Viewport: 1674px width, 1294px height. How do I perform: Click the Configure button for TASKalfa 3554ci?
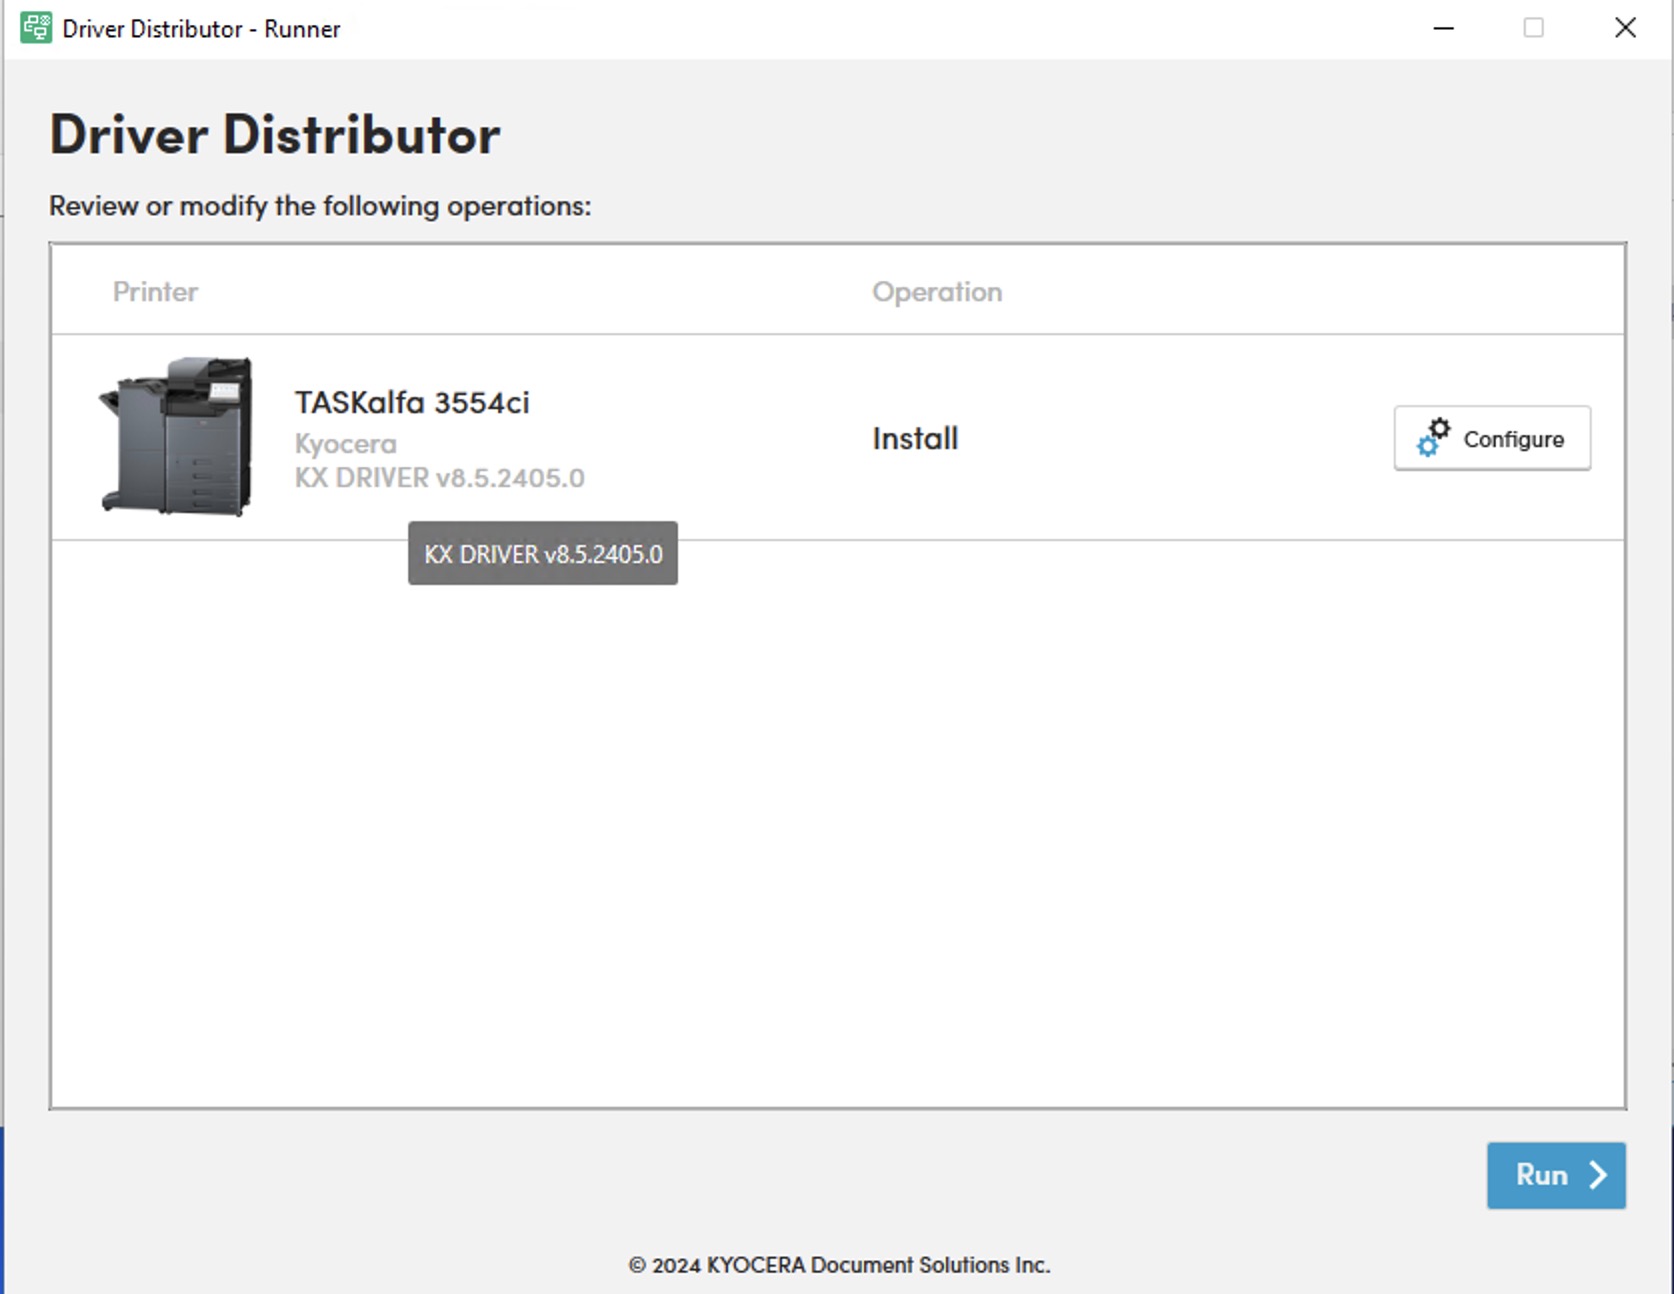pos(1492,438)
